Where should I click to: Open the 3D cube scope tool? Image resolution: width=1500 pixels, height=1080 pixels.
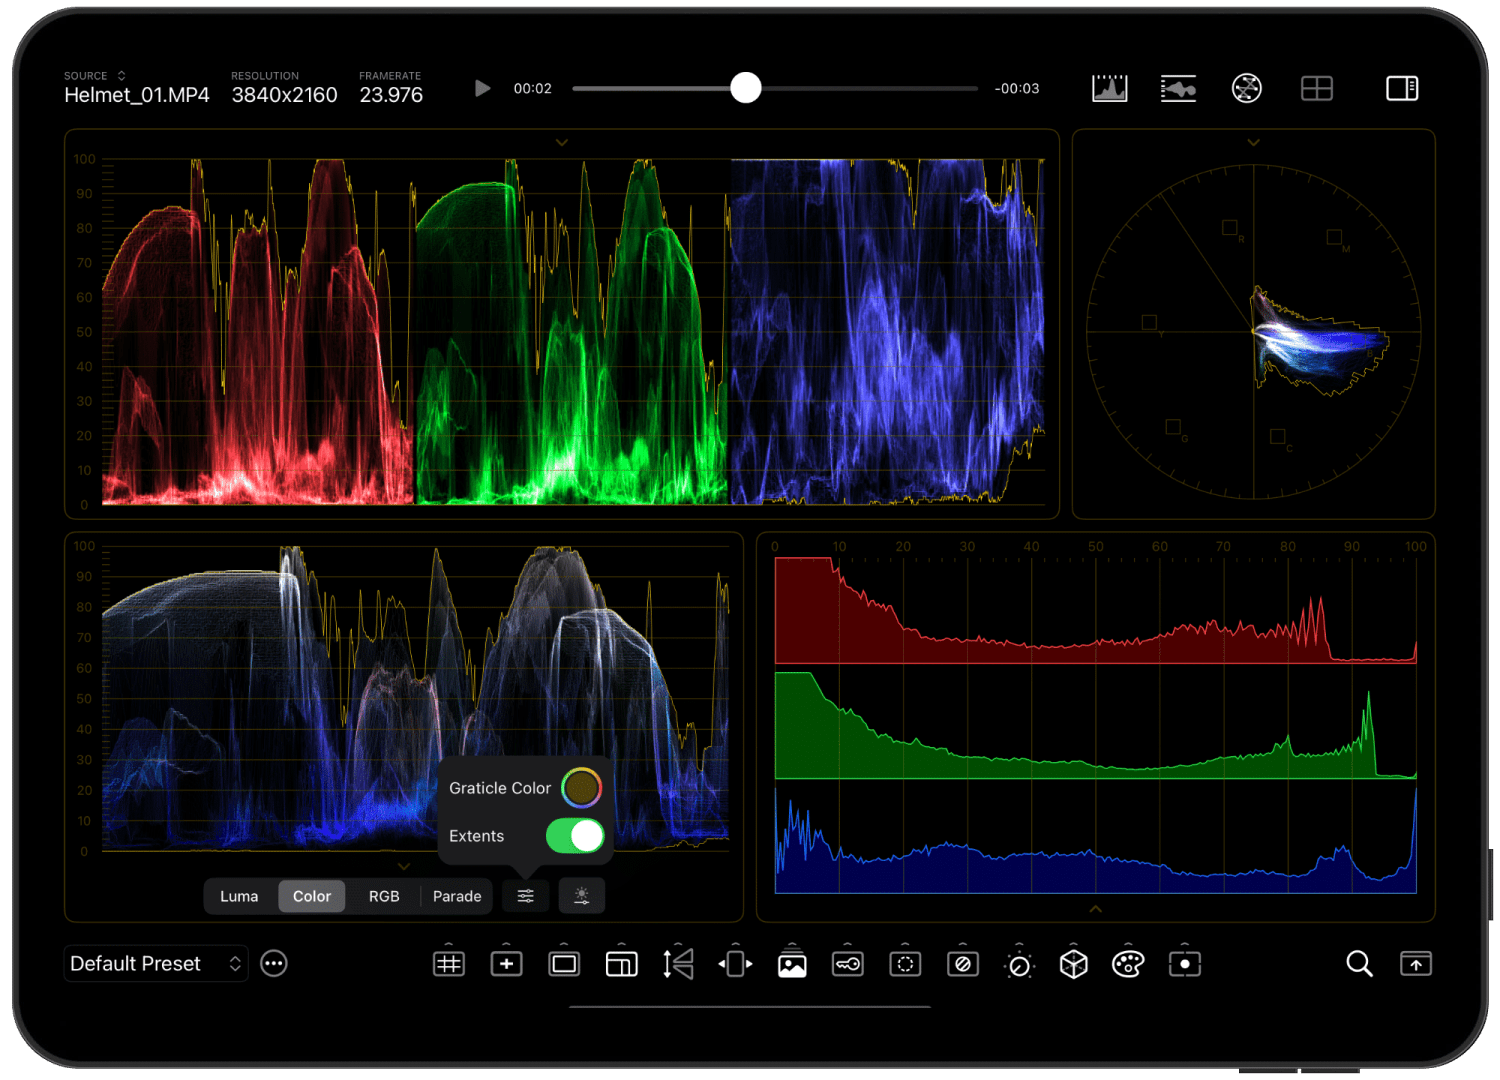[1072, 963]
